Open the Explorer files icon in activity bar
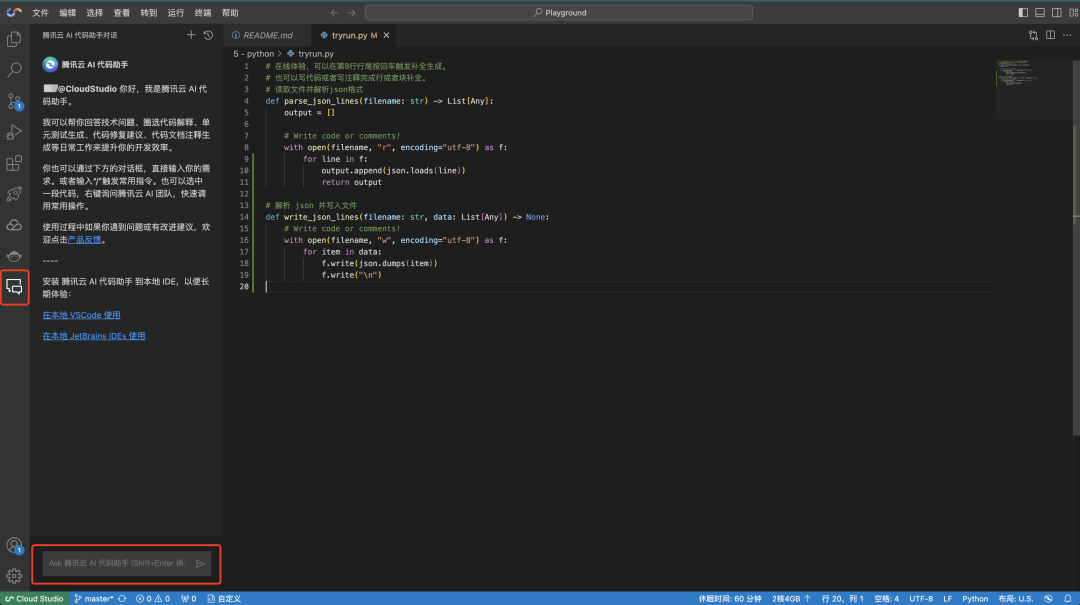The width and height of the screenshot is (1080, 605). [x=15, y=39]
